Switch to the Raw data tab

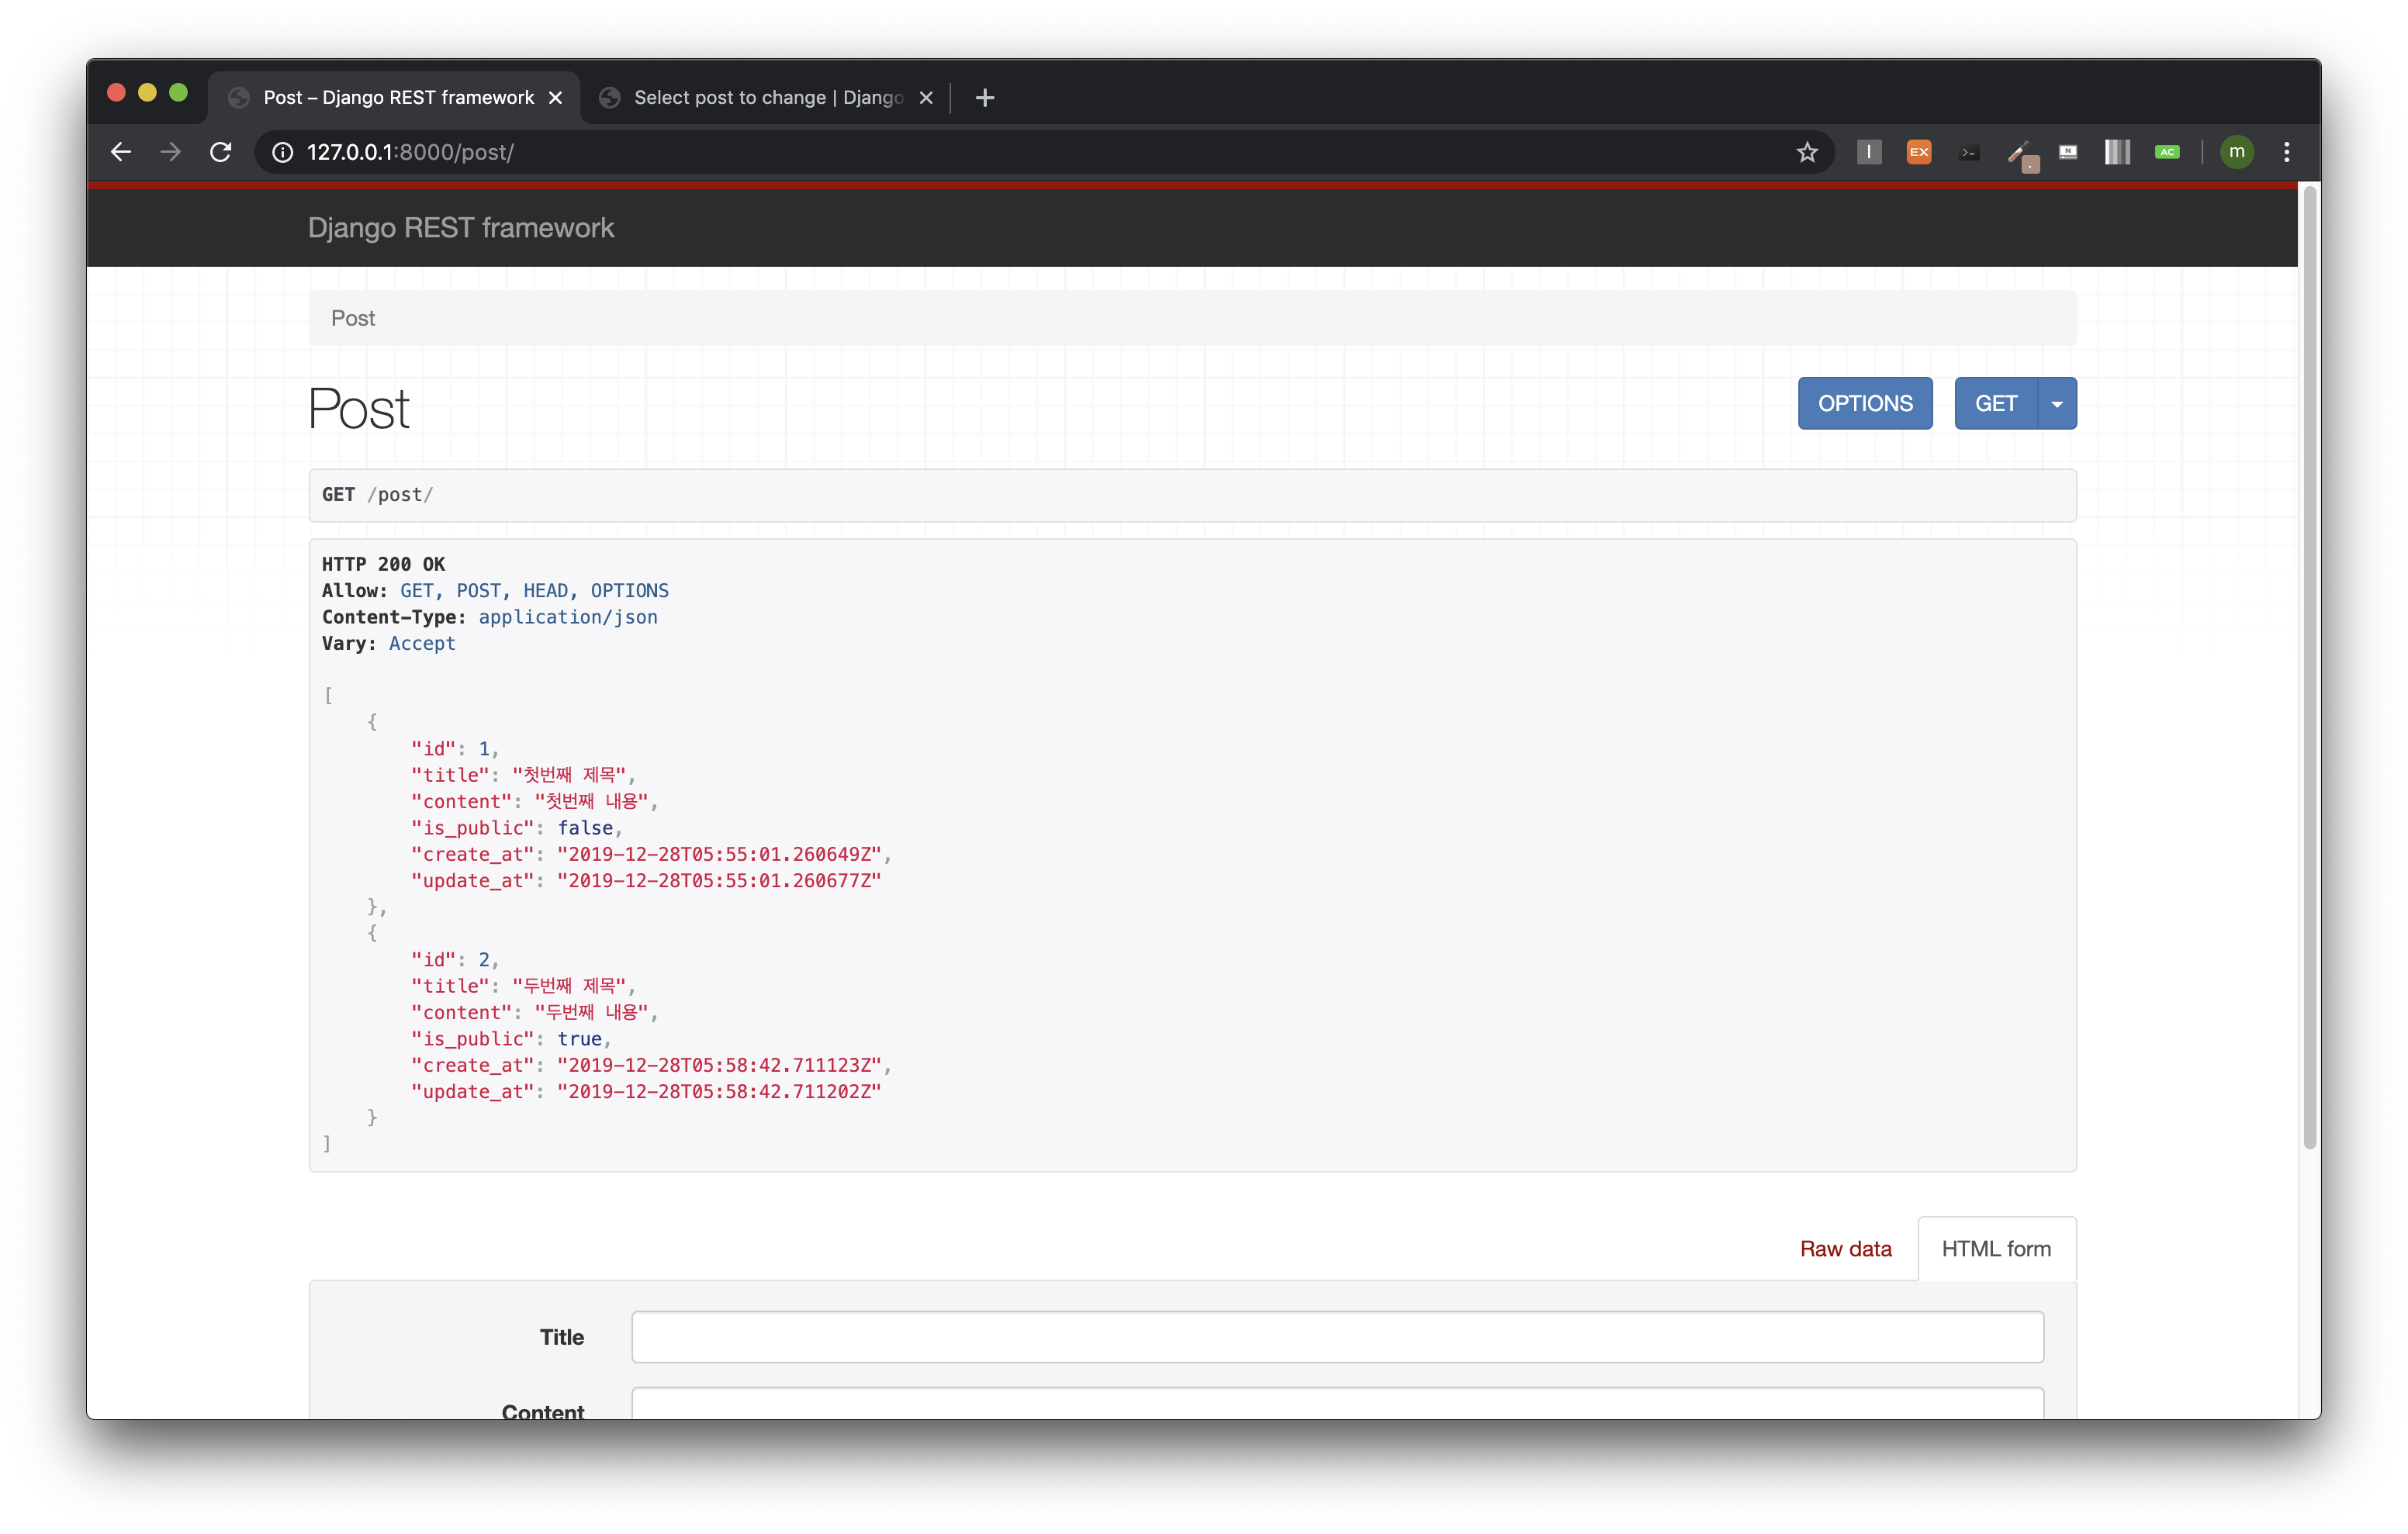click(x=1845, y=1248)
